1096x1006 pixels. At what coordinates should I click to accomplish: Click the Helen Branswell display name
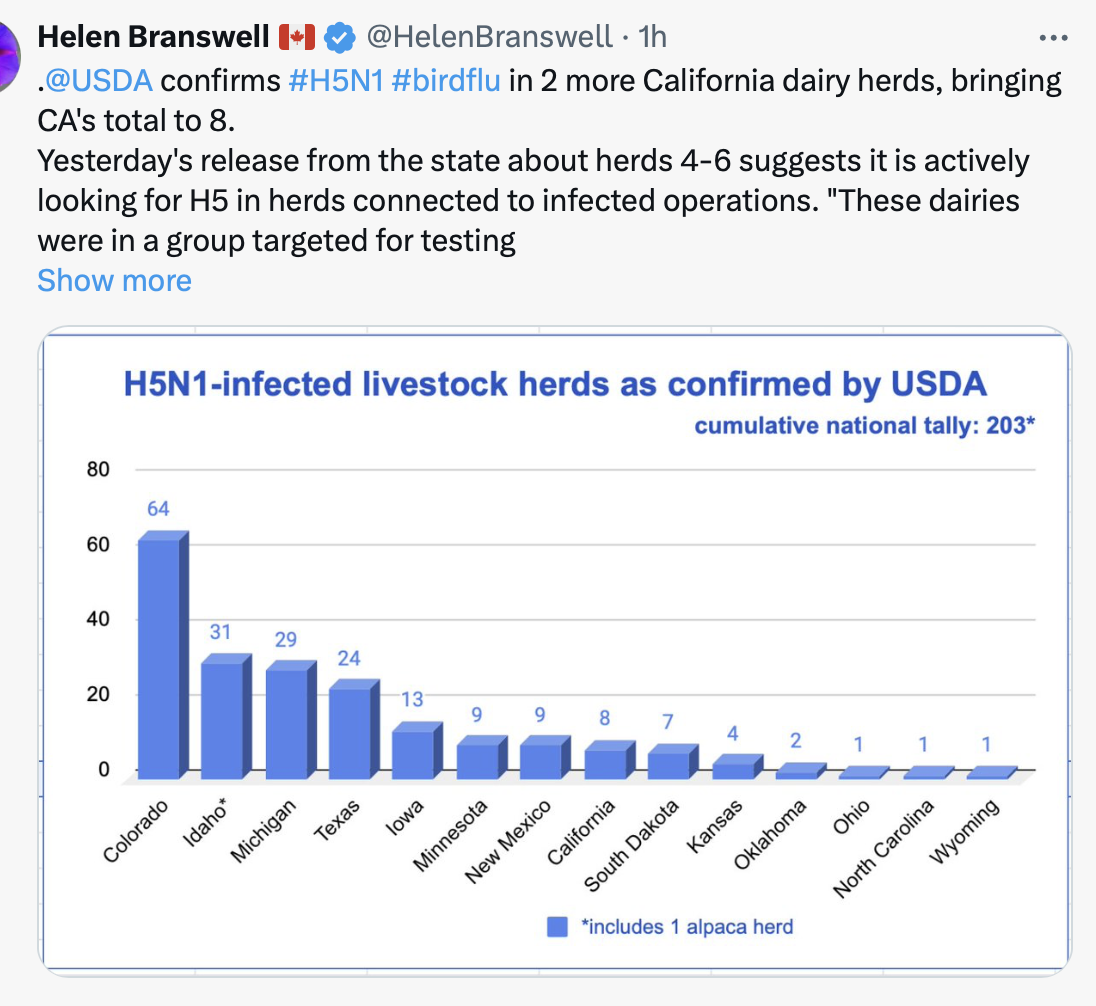[x=154, y=38]
